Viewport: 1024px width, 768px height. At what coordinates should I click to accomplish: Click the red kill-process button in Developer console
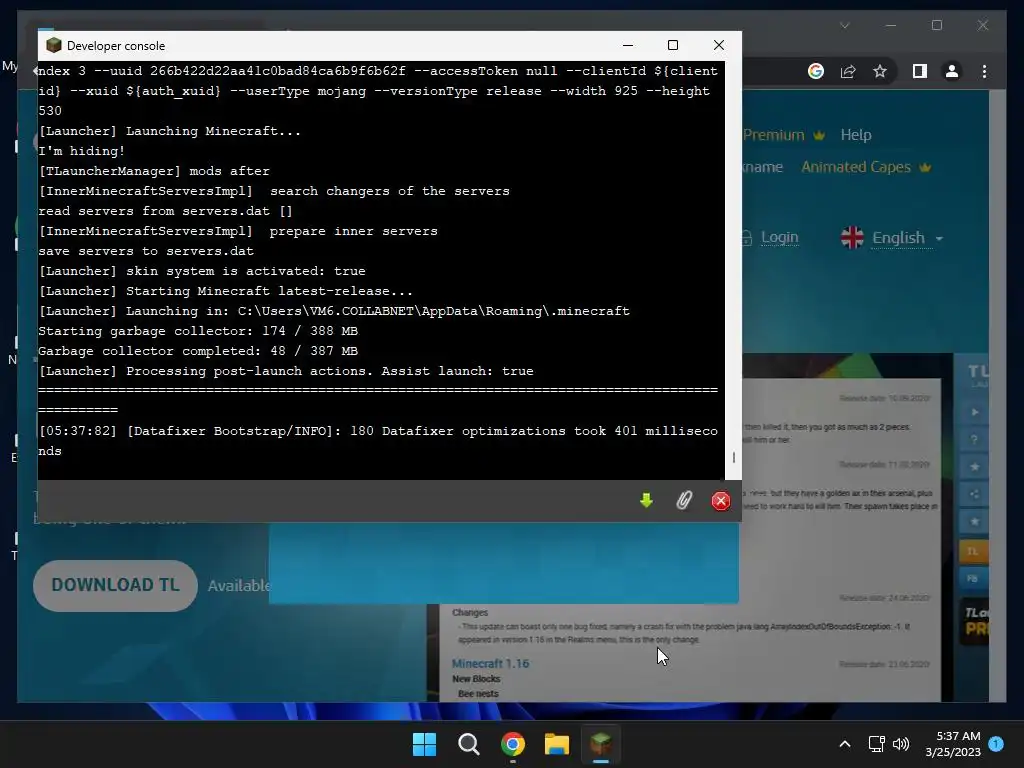pyautogui.click(x=720, y=501)
